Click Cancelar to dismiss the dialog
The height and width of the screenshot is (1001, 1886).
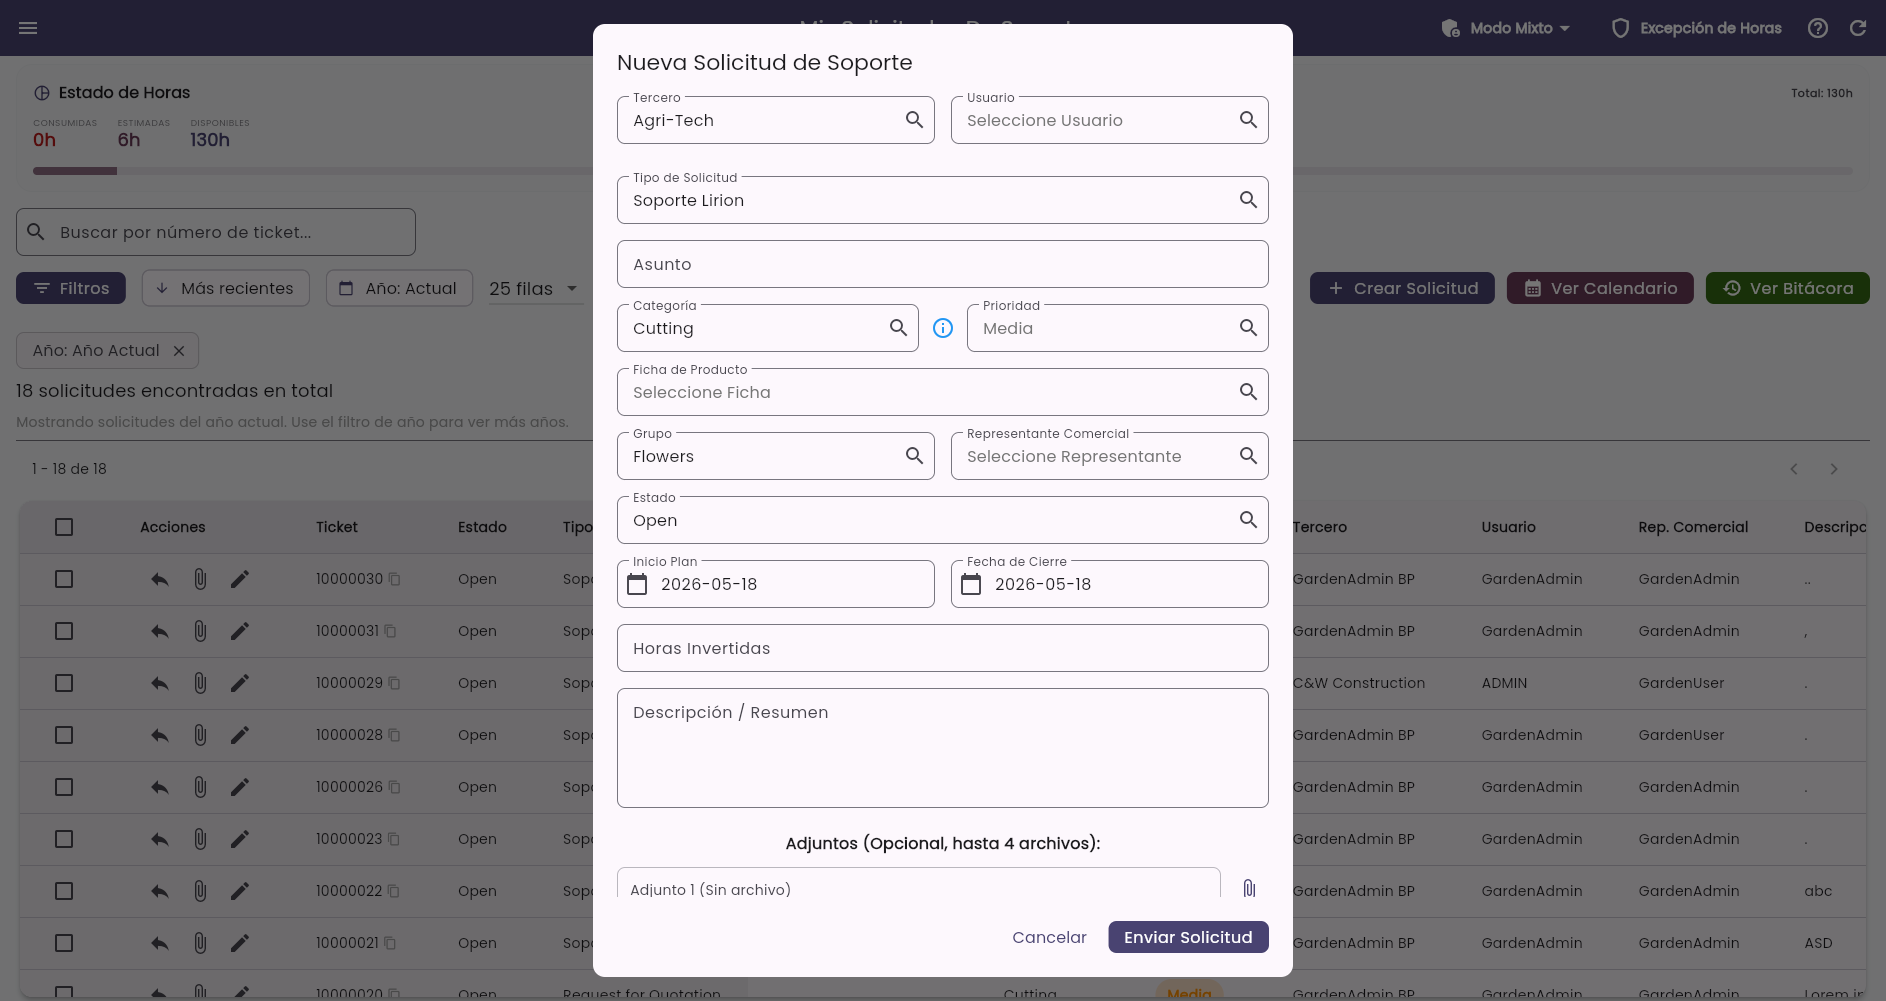pyautogui.click(x=1049, y=937)
